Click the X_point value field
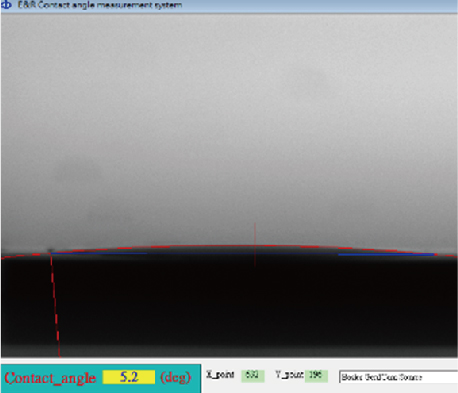The width and height of the screenshot is (458, 393). click(253, 375)
